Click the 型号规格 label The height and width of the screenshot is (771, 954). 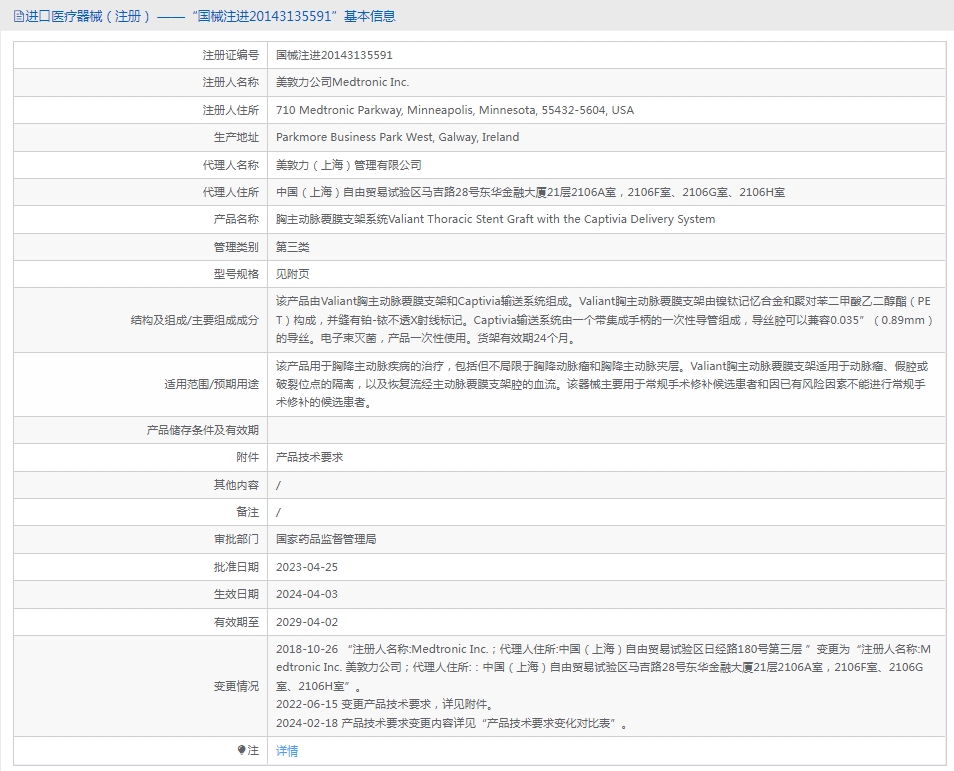(236, 274)
